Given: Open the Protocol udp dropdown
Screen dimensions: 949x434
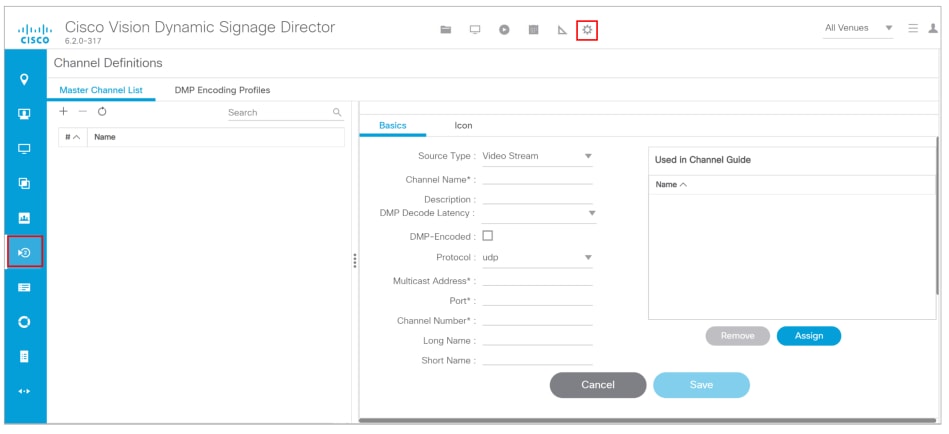Looking at the screenshot, I should tap(537, 257).
